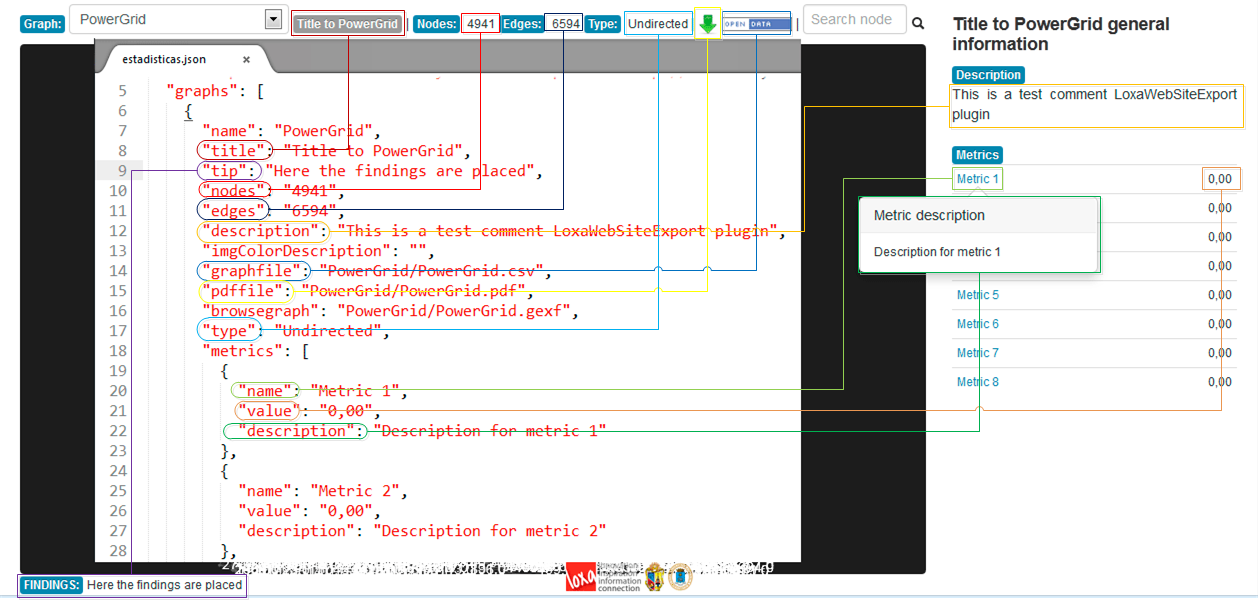This screenshot has height=600, width=1259.
Task: Click the "graphfile" key in JSON
Action: click(x=253, y=271)
